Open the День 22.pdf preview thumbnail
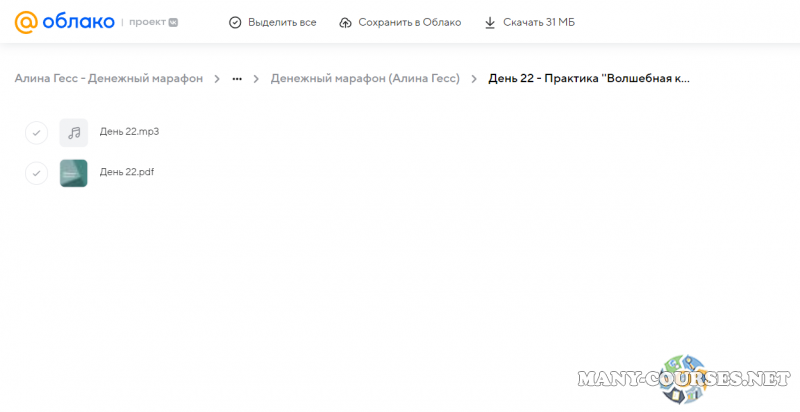The width and height of the screenshot is (800, 412). pos(73,173)
